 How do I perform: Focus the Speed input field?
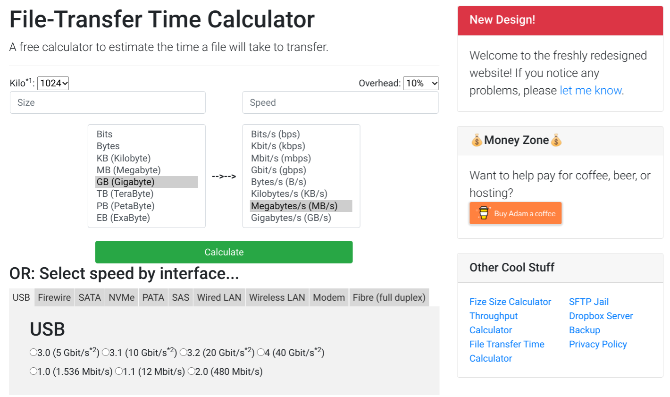(x=340, y=103)
